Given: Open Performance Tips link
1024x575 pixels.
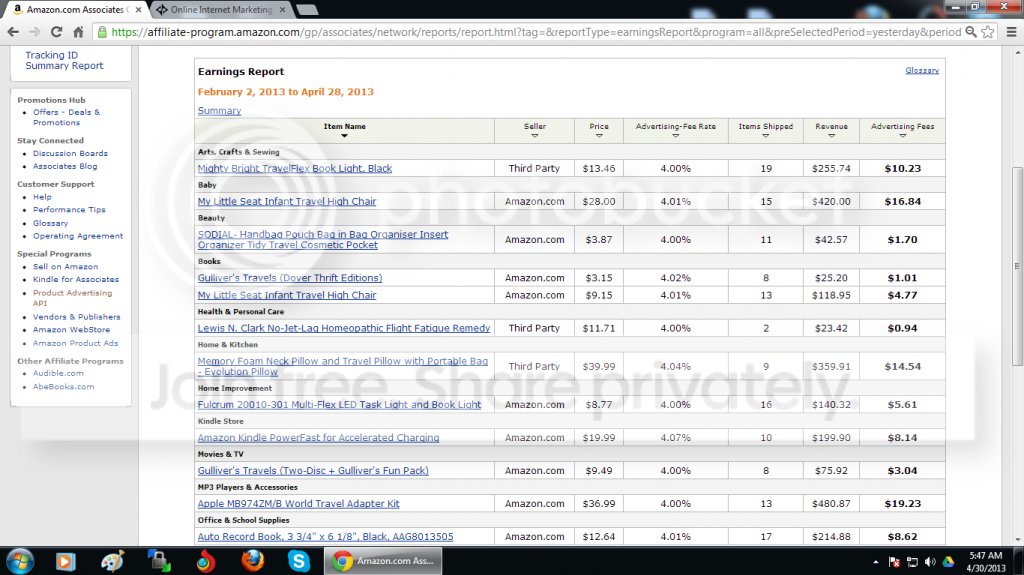Looking at the screenshot, I should [69, 210].
